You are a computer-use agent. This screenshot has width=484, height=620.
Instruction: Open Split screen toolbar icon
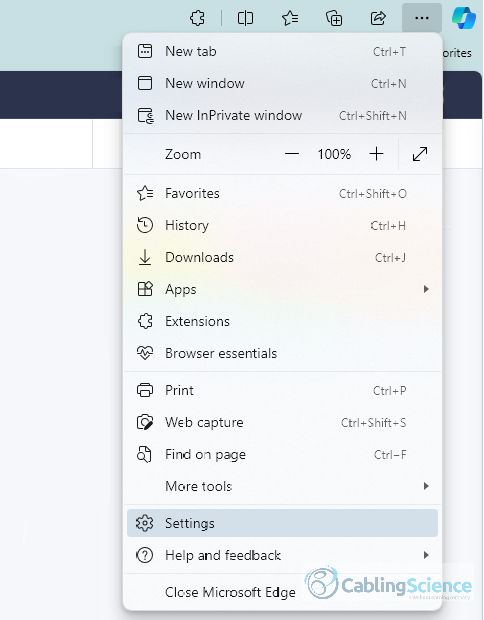[245, 18]
